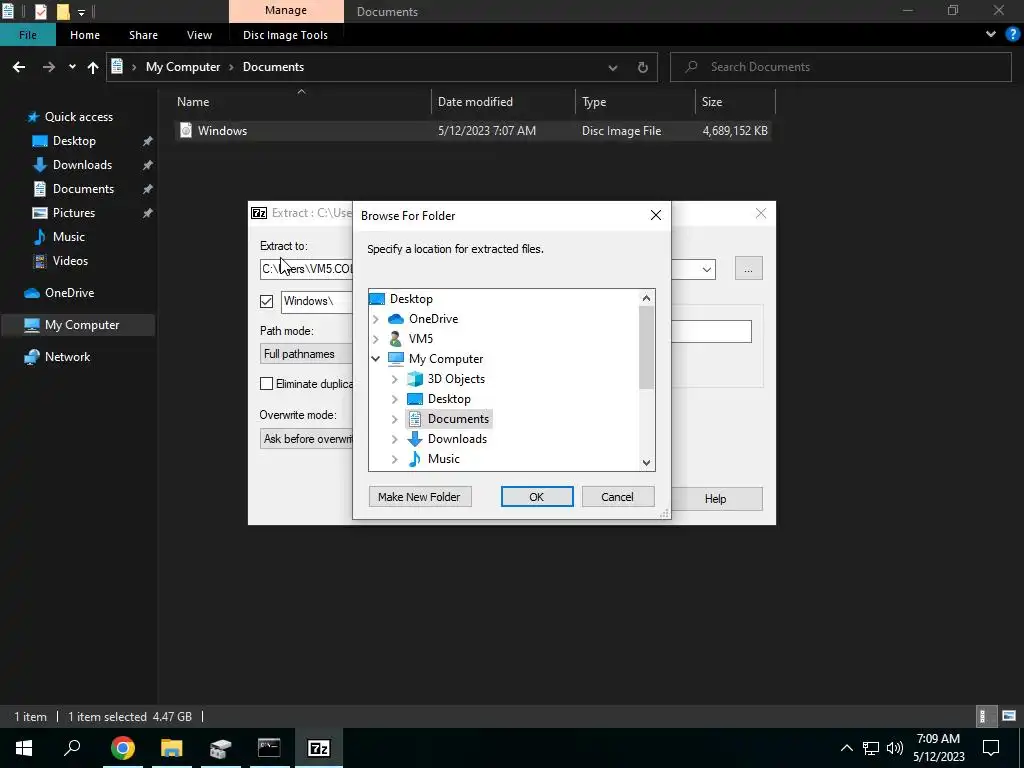Click the folder tree scrollbar thumb
The image size is (1024, 768).
click(646, 347)
